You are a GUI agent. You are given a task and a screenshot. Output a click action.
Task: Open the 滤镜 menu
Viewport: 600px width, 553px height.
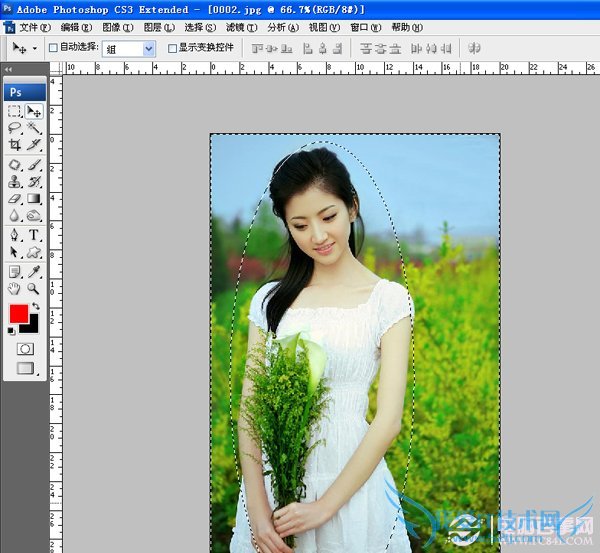click(x=235, y=27)
